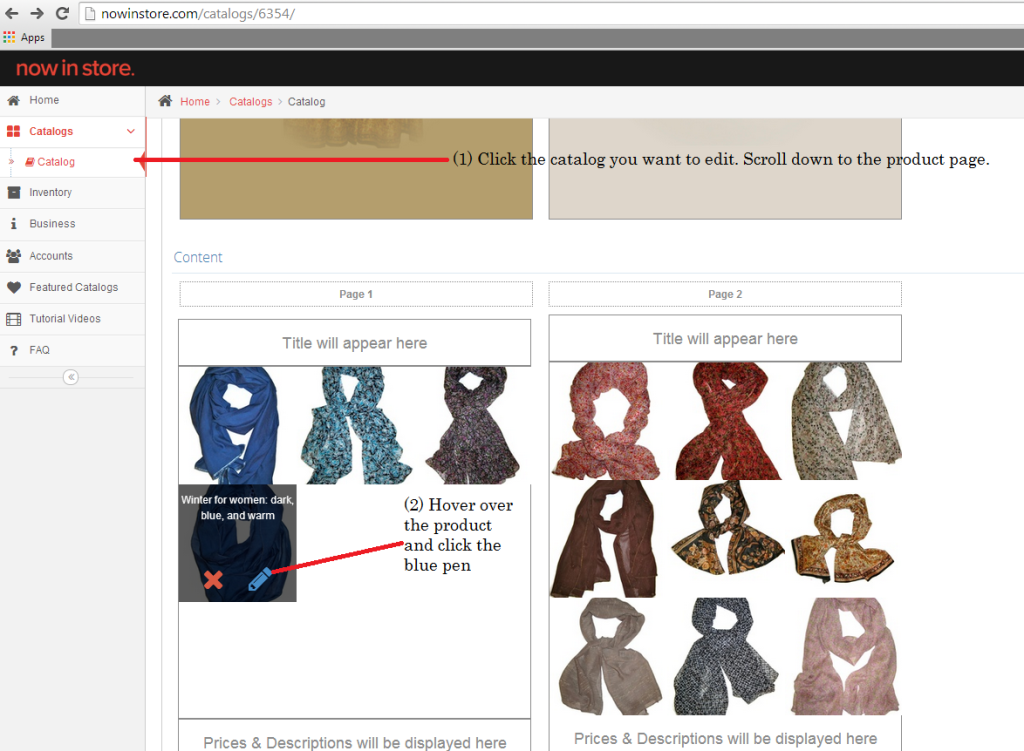Select the solid blue scarf on Page 1
Image resolution: width=1024 pixels, height=751 pixels.
click(x=236, y=425)
